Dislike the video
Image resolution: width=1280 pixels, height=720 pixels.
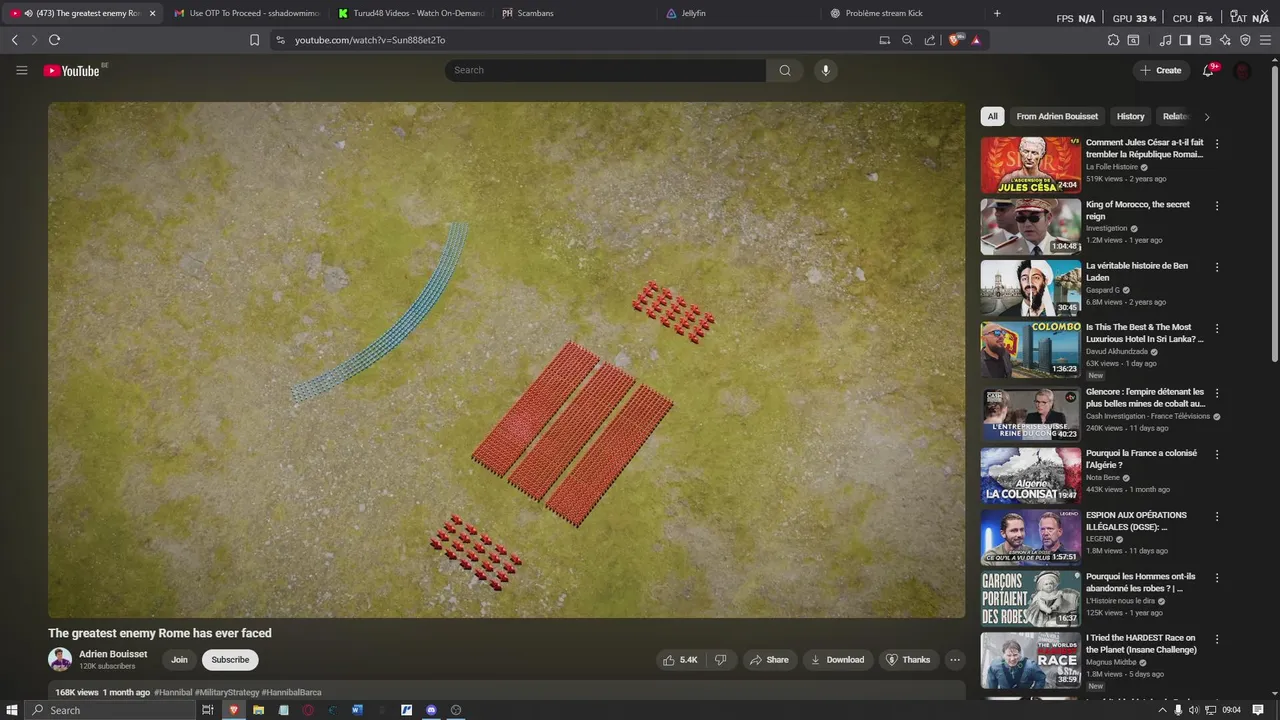(x=720, y=660)
